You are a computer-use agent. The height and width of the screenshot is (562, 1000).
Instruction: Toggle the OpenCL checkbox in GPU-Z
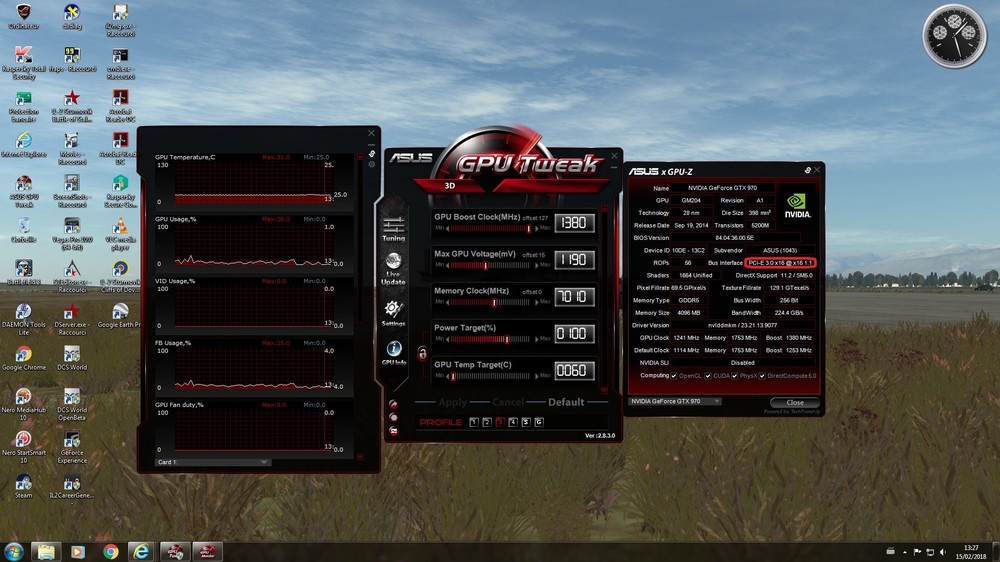point(673,376)
